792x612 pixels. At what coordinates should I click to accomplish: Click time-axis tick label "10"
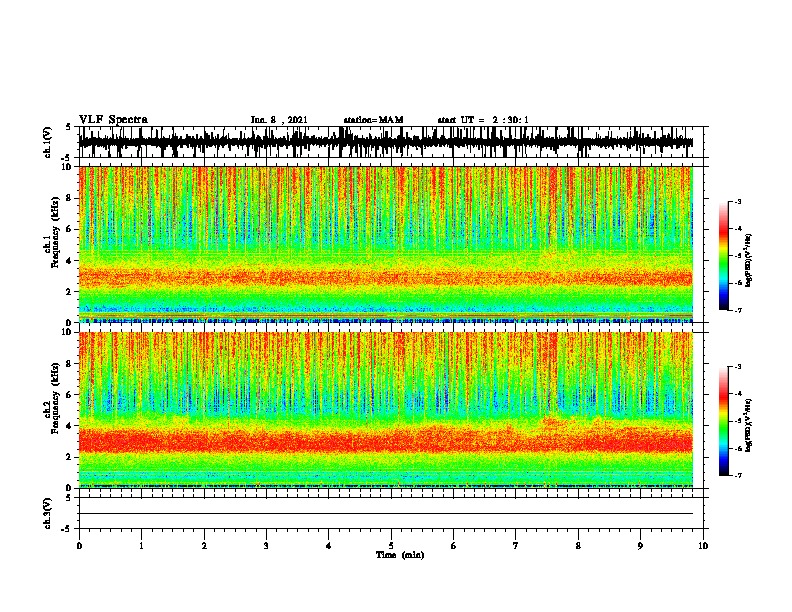pyautogui.click(x=703, y=546)
